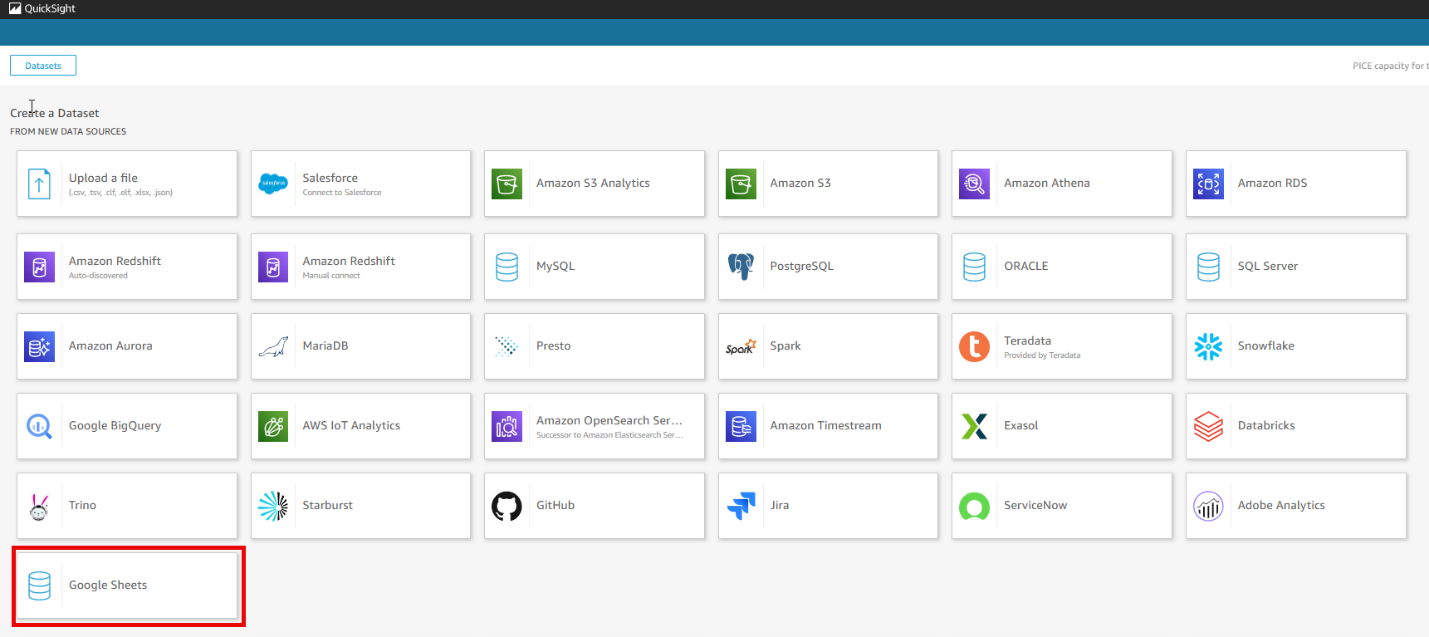Select the Amazon S3 label
The image size is (1429, 637).
coord(800,184)
